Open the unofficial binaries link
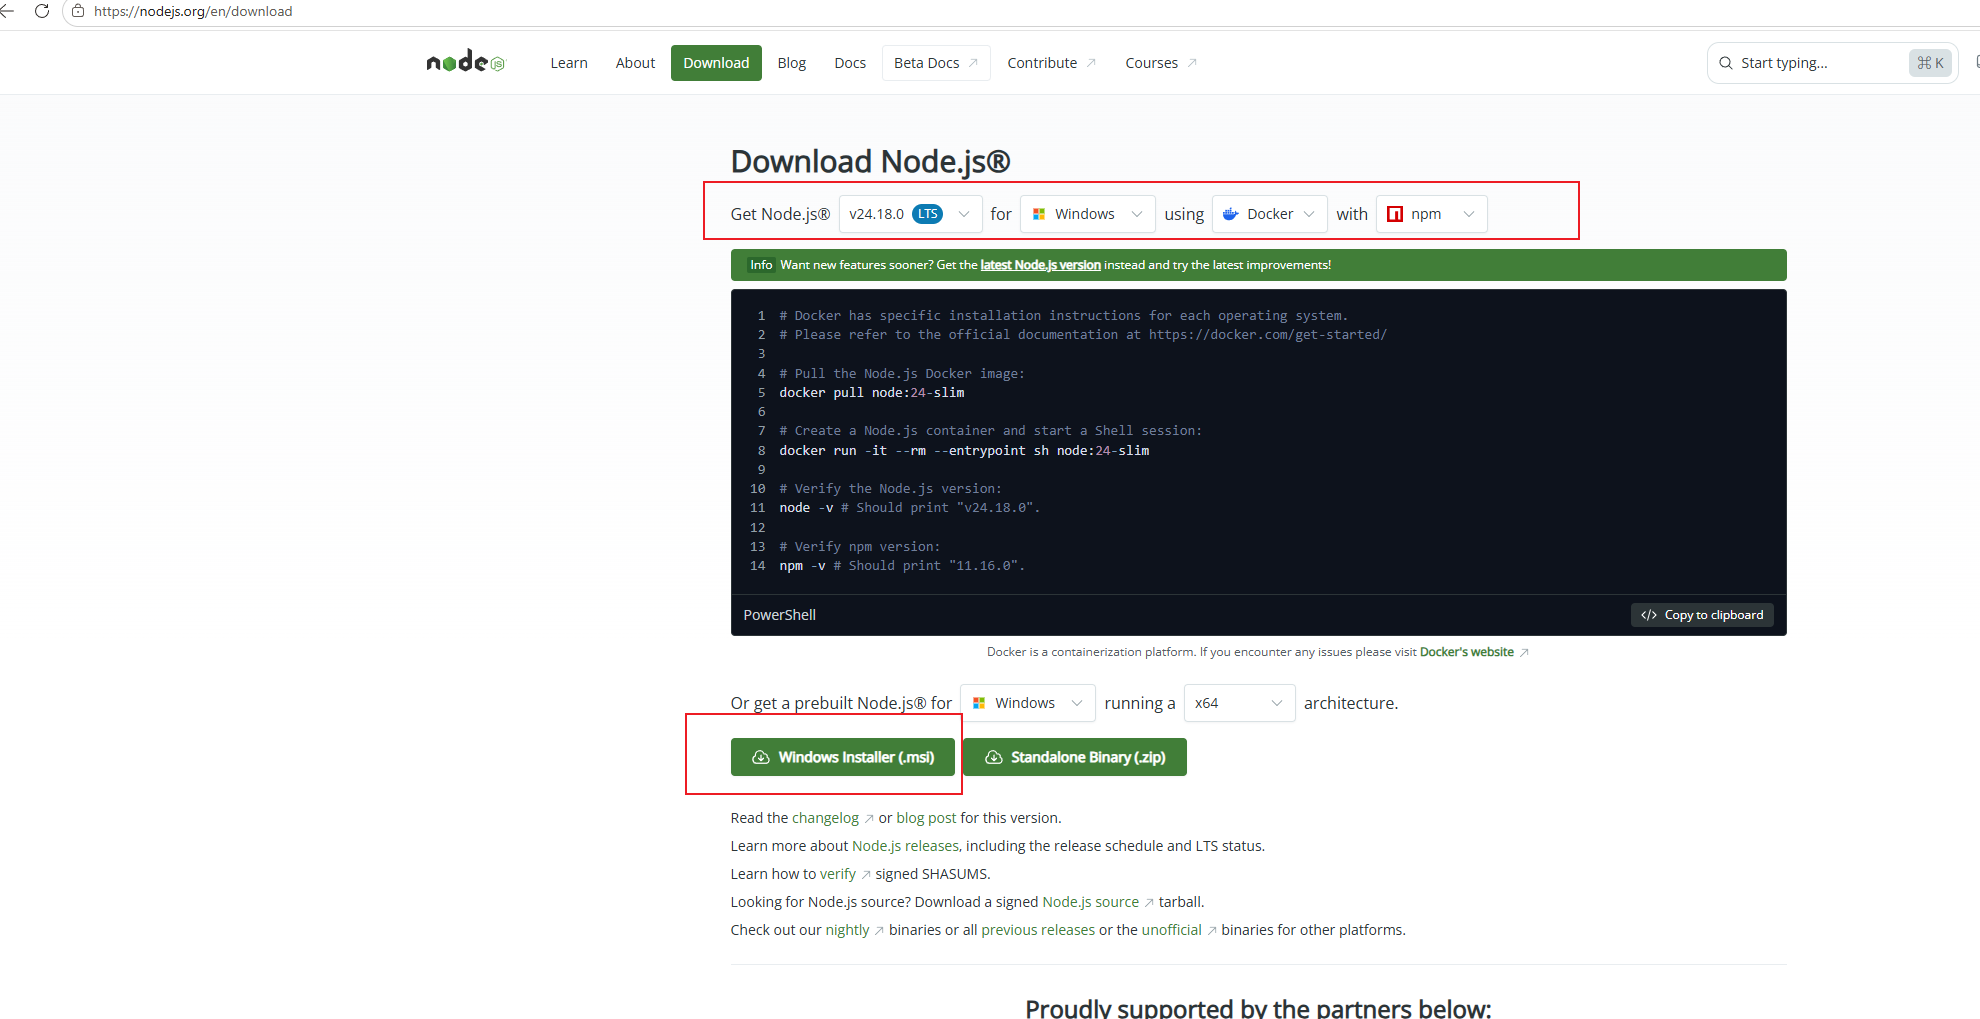Viewport: 1980px width, 1019px height. pos(1171,930)
